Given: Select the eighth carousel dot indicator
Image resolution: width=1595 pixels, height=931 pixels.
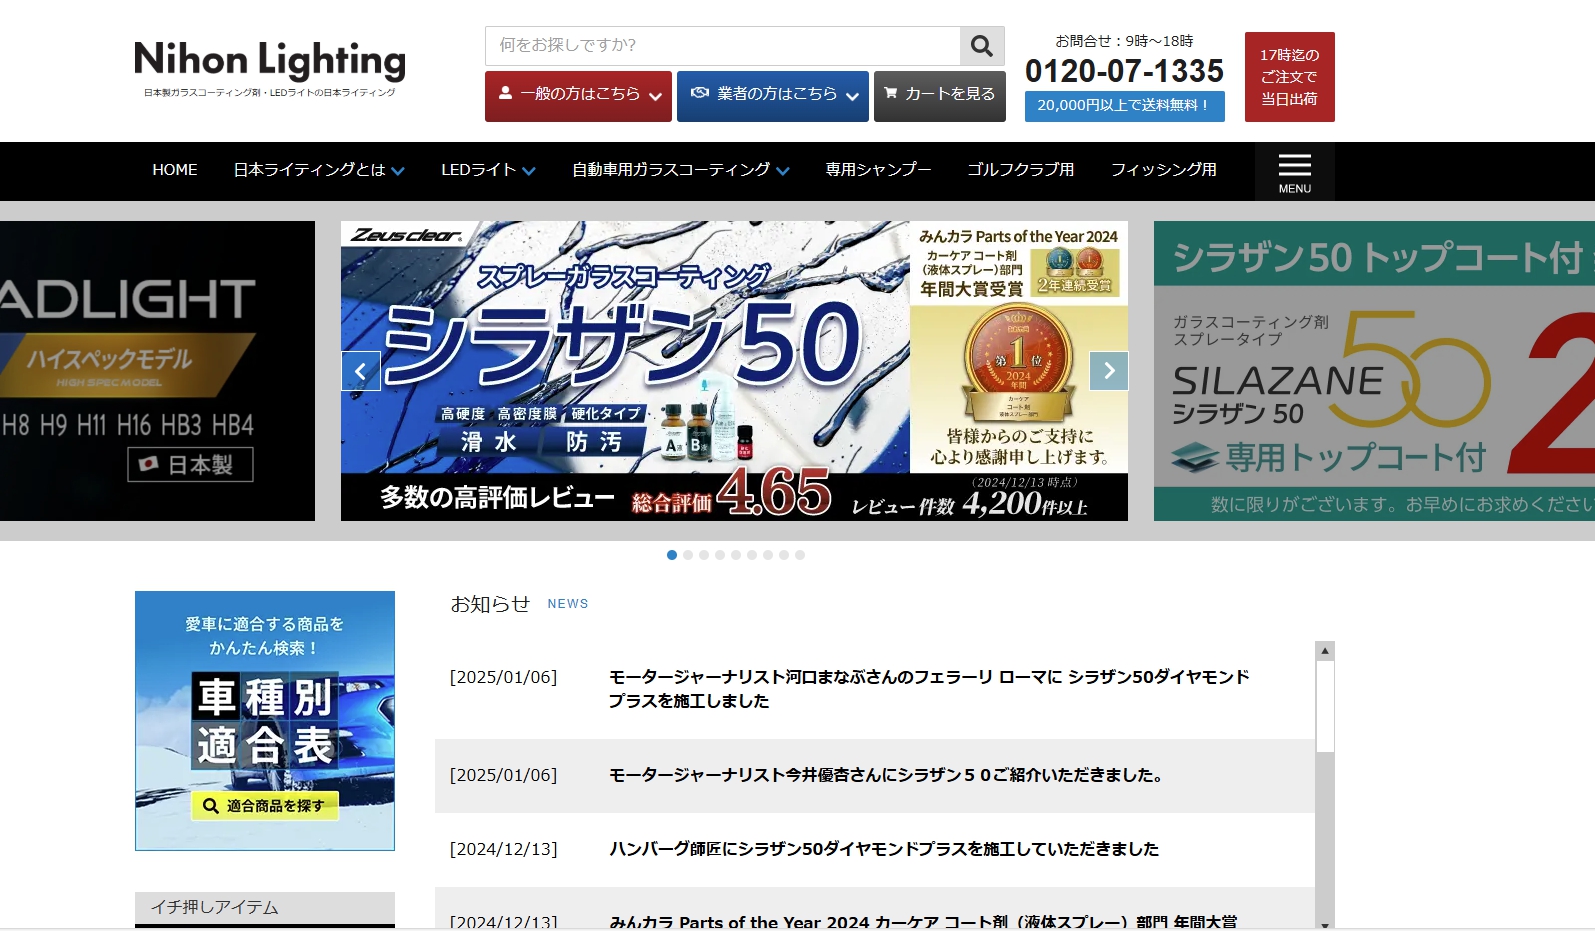Looking at the screenshot, I should (784, 555).
